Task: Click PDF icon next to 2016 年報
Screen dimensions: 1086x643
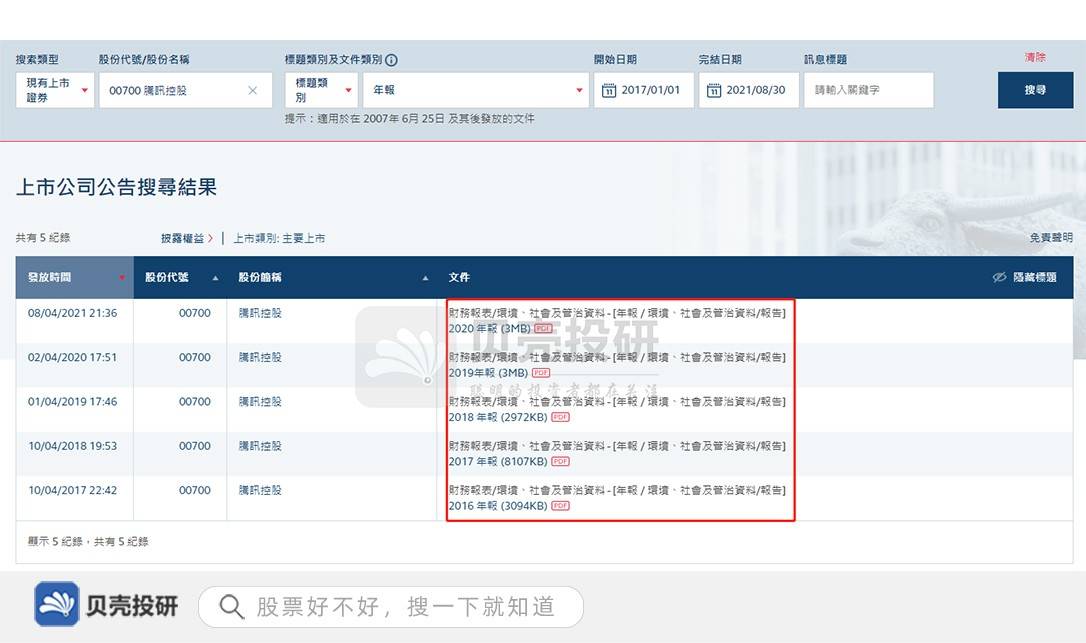Action: click(560, 506)
